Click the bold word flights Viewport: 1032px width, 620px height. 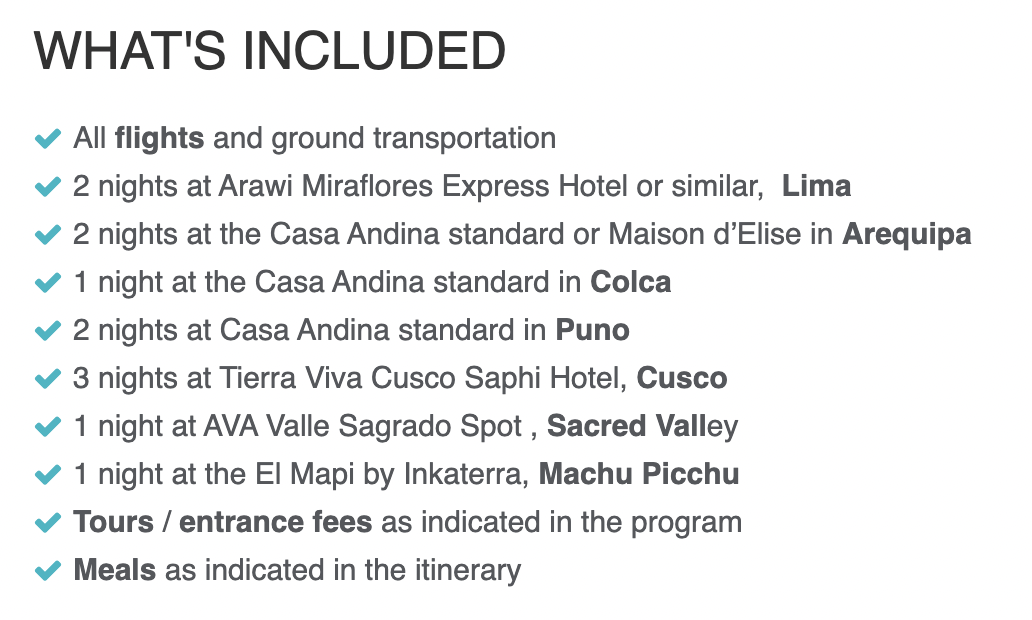point(159,139)
